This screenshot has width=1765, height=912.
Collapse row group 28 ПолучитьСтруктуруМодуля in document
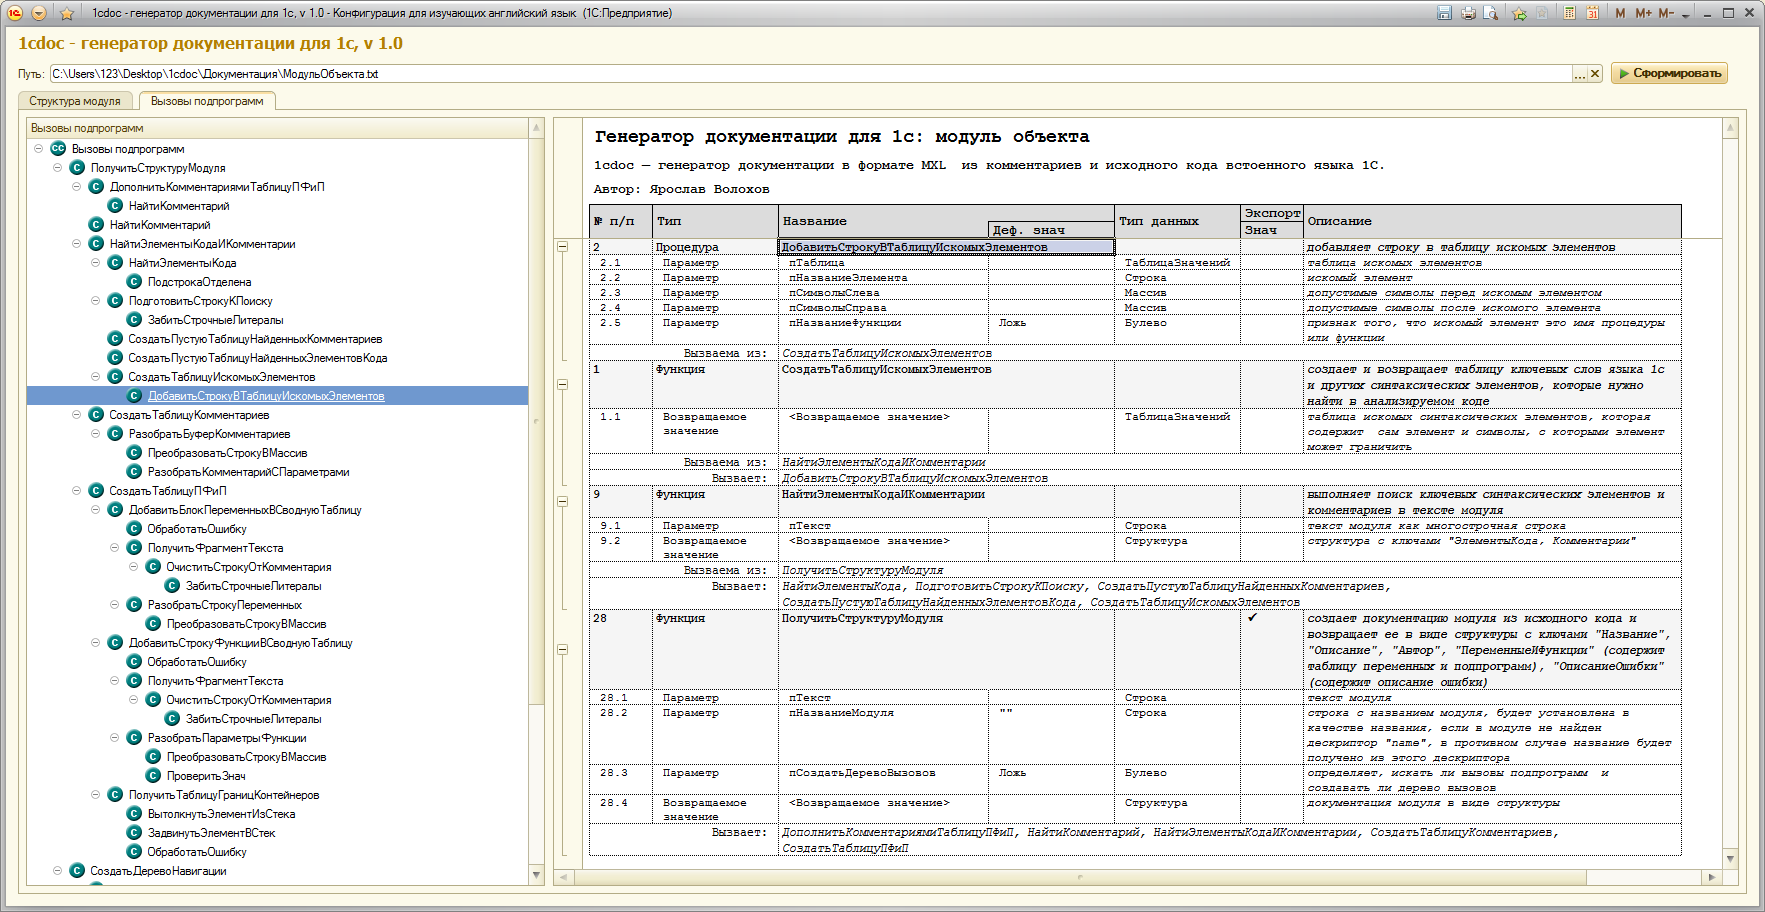click(x=562, y=650)
